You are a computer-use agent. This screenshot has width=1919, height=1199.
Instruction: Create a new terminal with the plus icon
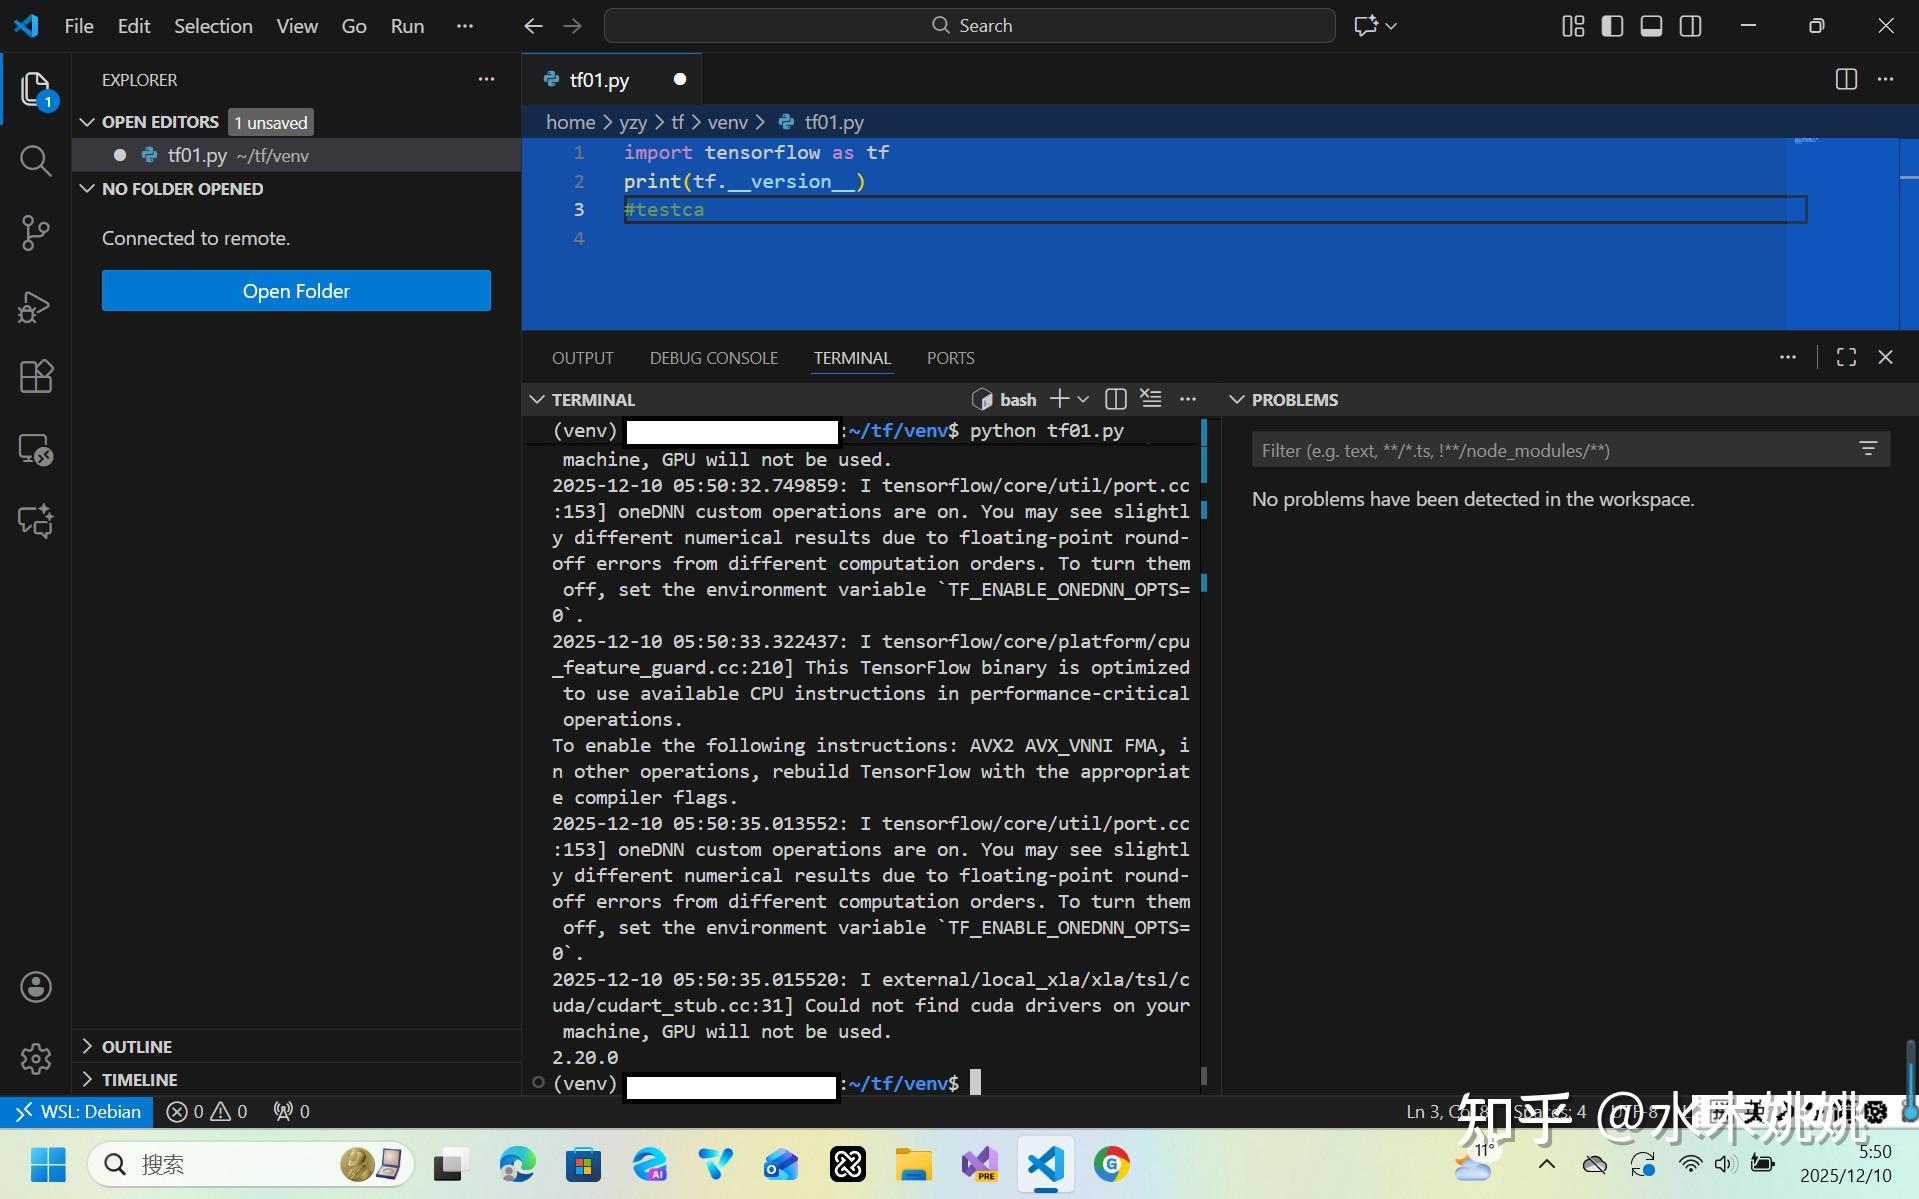[1060, 398]
